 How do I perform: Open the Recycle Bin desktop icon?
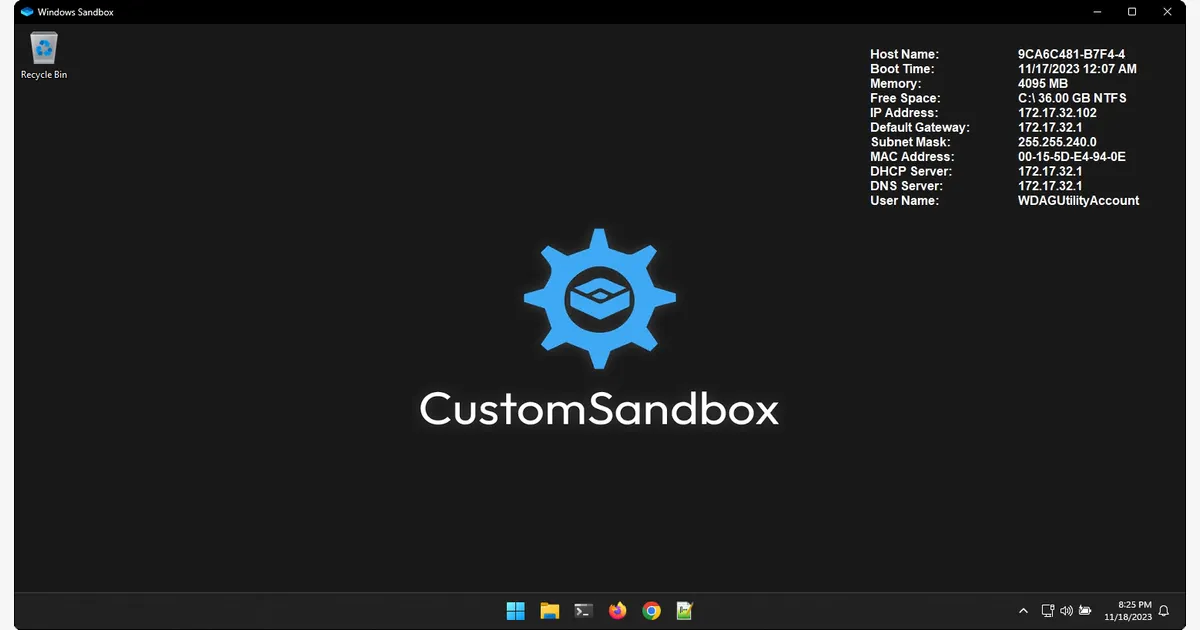(x=44, y=56)
